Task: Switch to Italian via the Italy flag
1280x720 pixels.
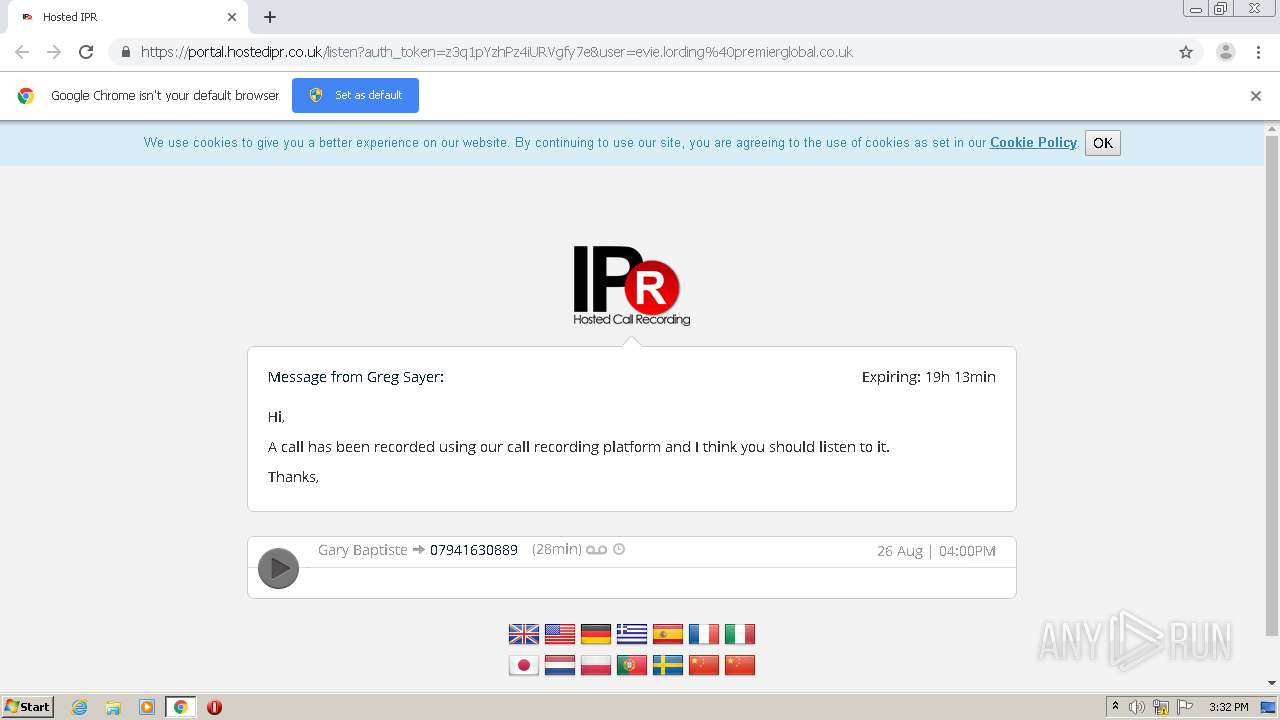Action: (740, 634)
